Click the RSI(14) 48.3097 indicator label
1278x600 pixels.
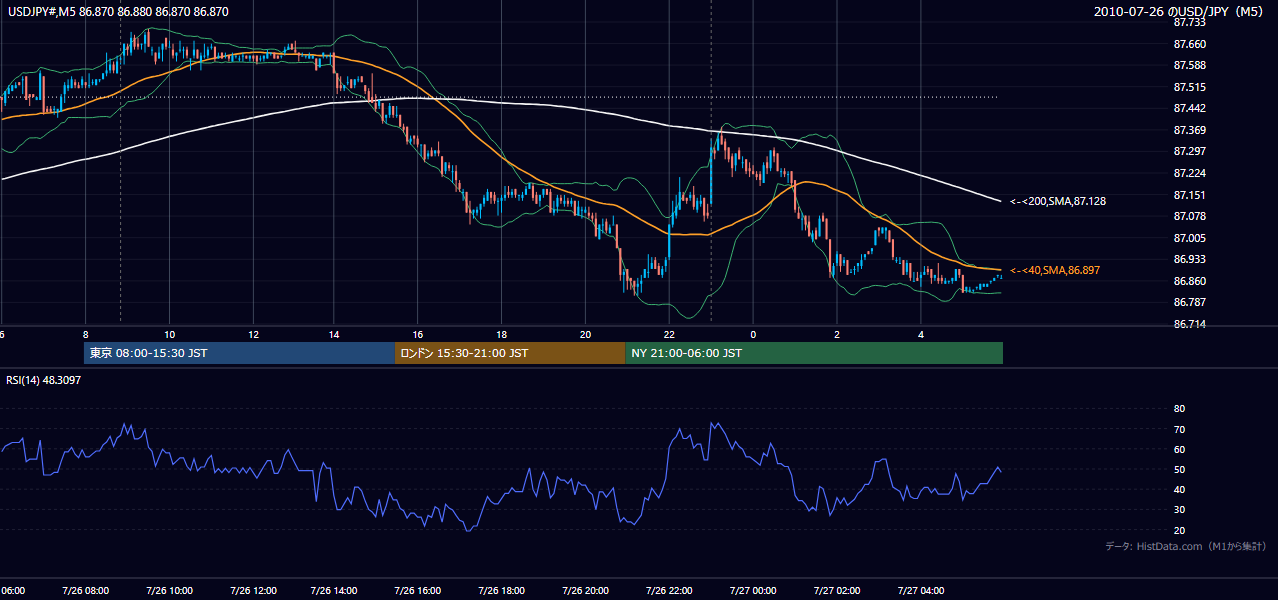[44, 380]
